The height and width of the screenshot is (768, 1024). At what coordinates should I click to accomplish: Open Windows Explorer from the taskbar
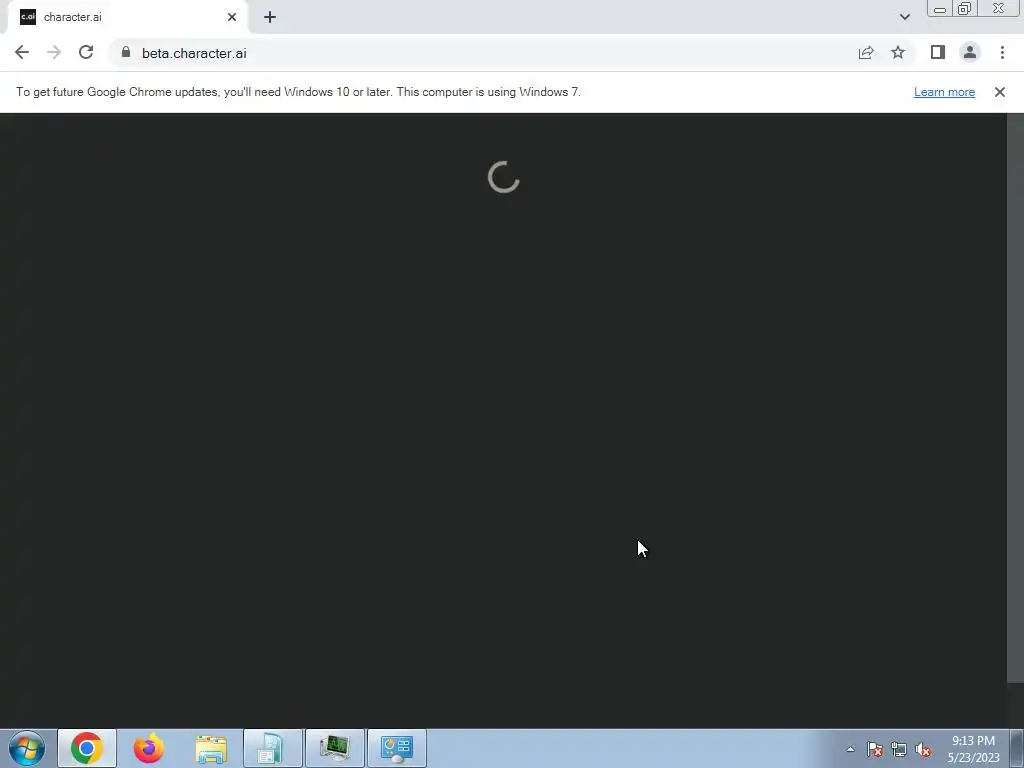coord(211,748)
